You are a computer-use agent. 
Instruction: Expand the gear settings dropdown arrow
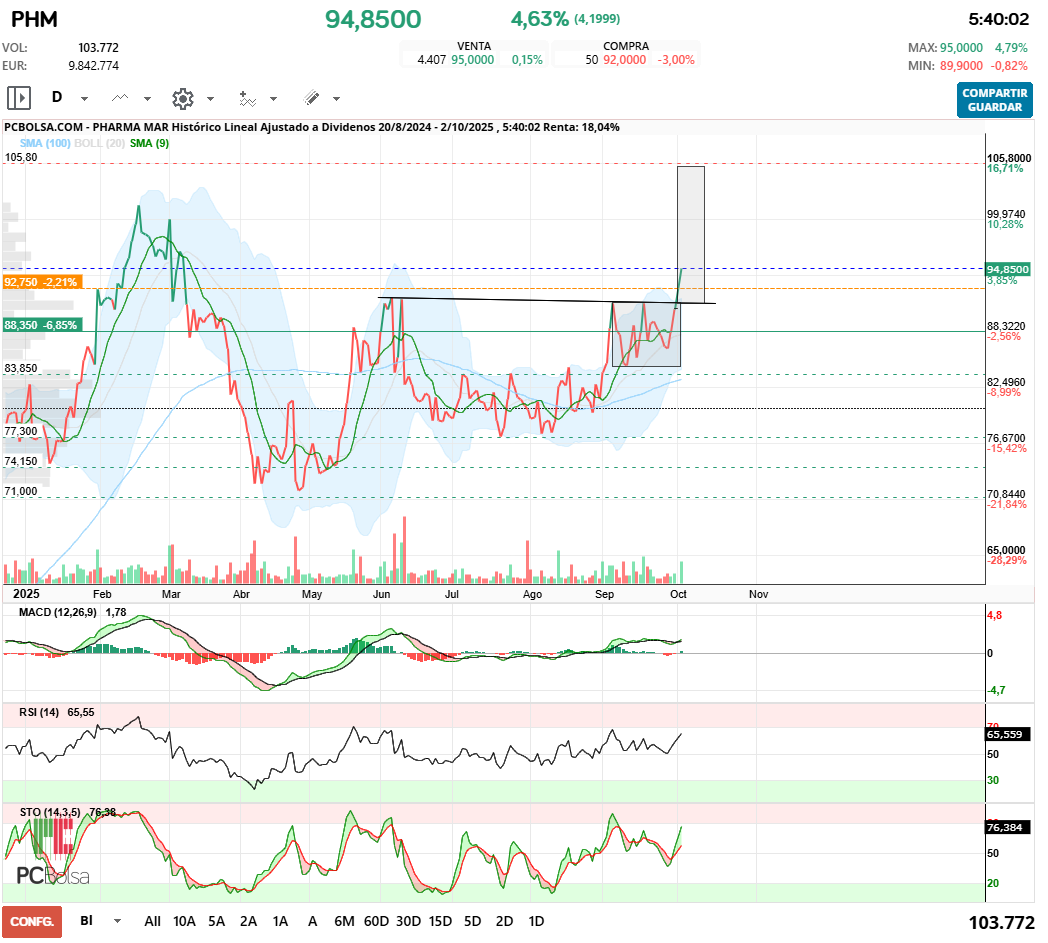[210, 99]
